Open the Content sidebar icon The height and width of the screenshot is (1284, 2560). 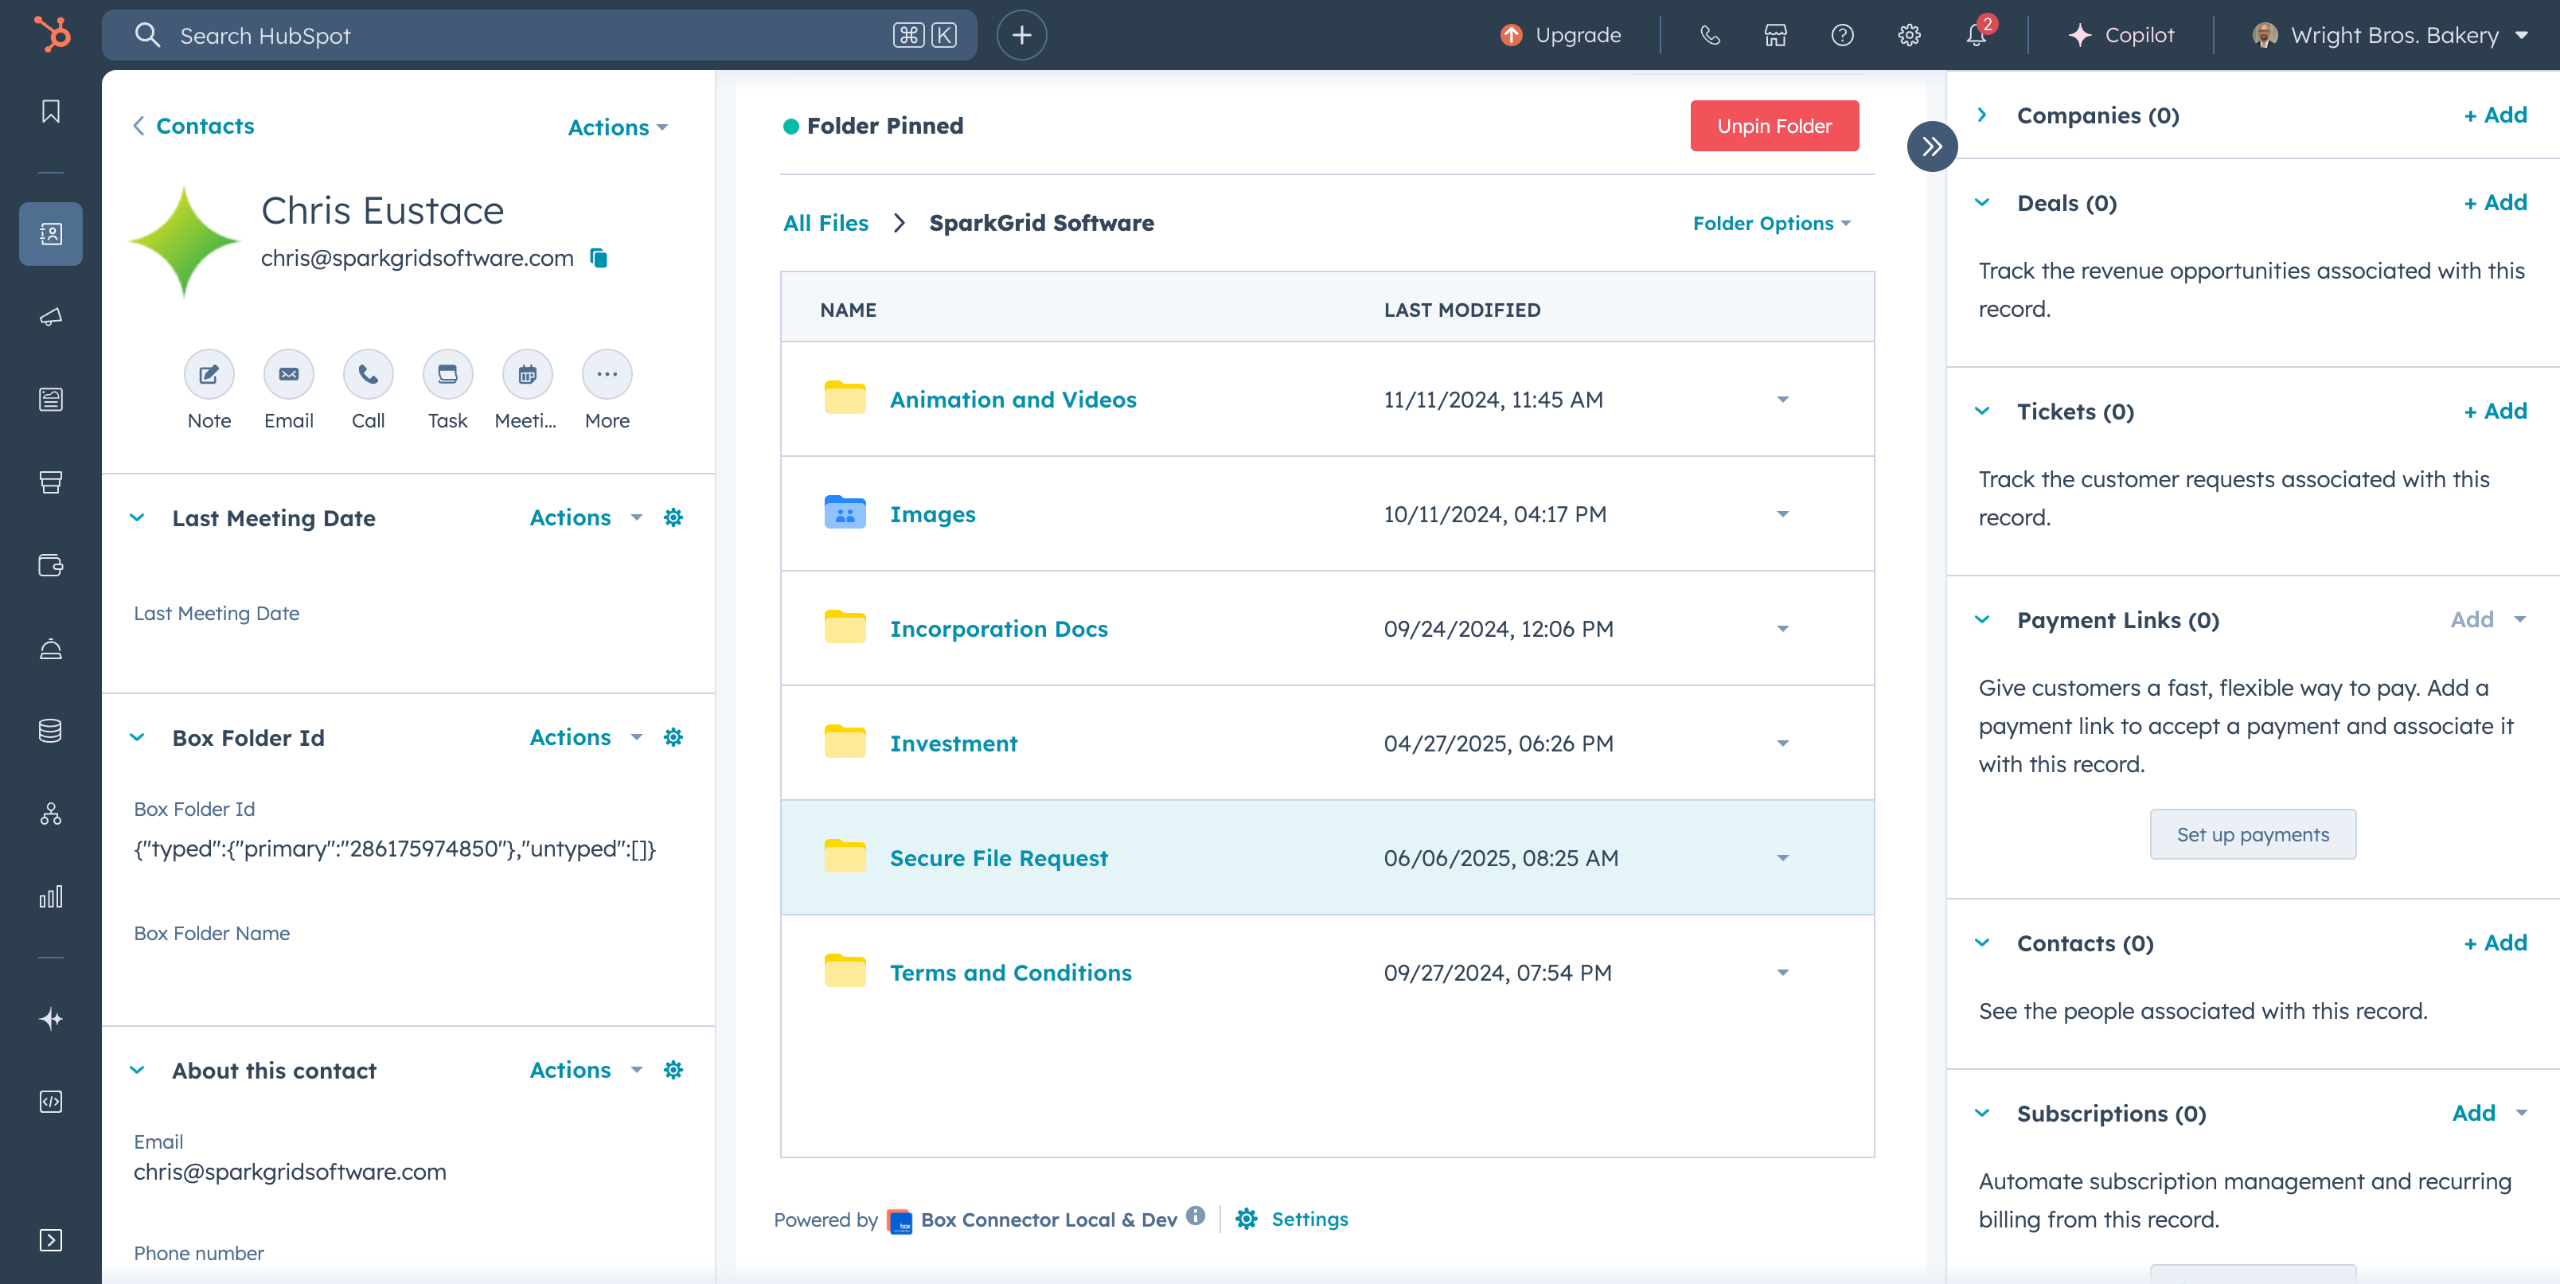point(51,400)
